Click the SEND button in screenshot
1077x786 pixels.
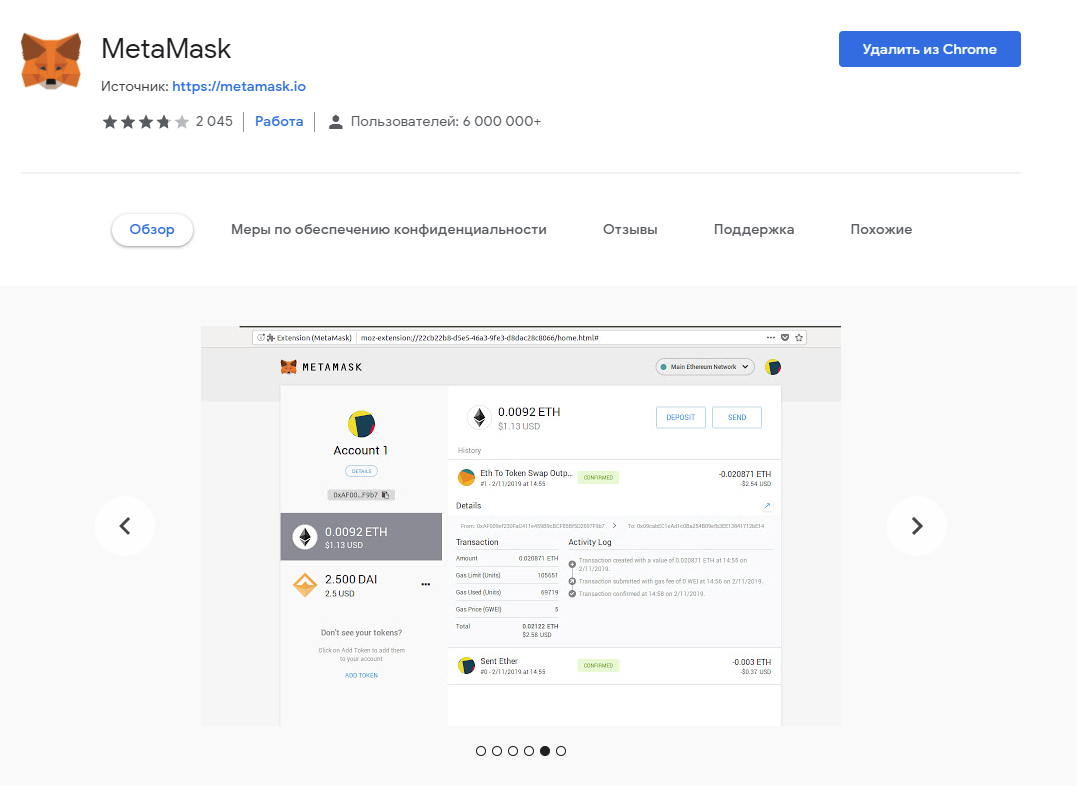737,417
